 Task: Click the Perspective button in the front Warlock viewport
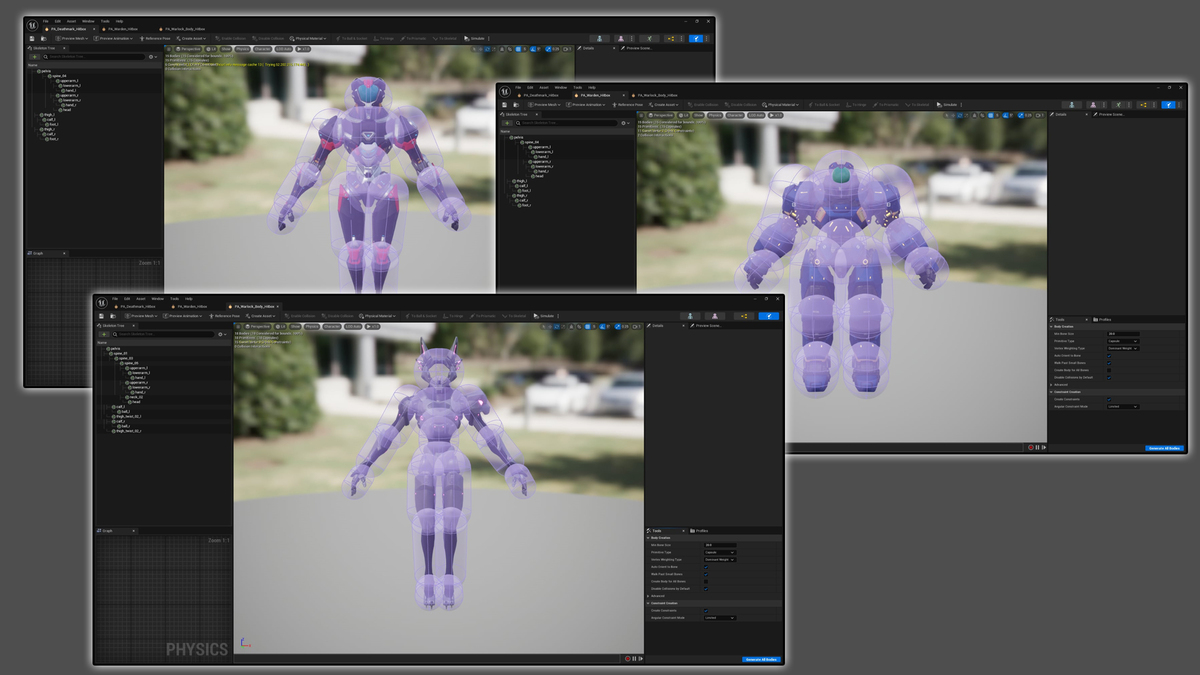258,326
